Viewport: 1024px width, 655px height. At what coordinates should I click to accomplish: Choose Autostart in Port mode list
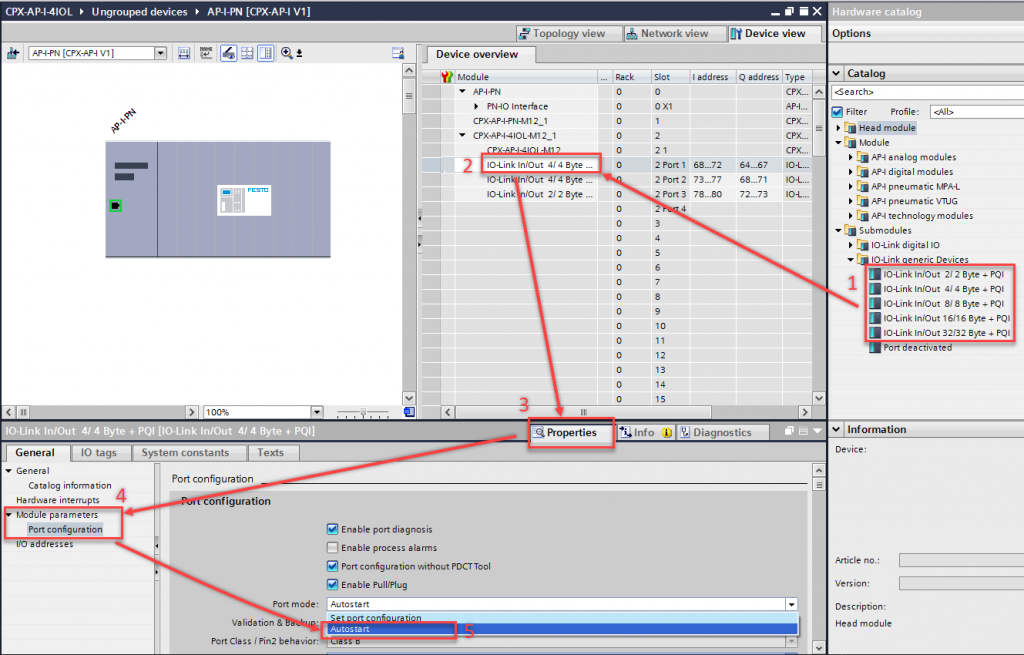click(x=562, y=629)
